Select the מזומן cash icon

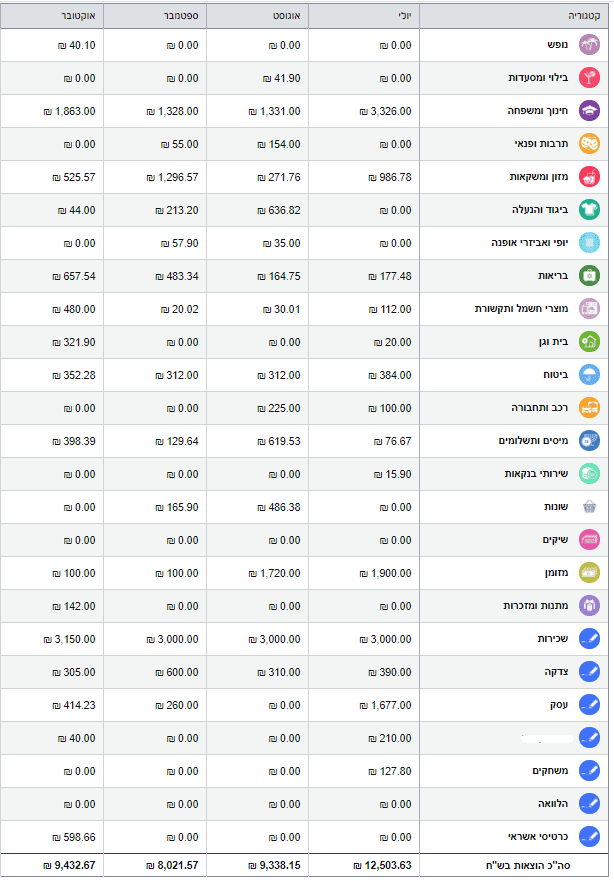(x=590, y=573)
